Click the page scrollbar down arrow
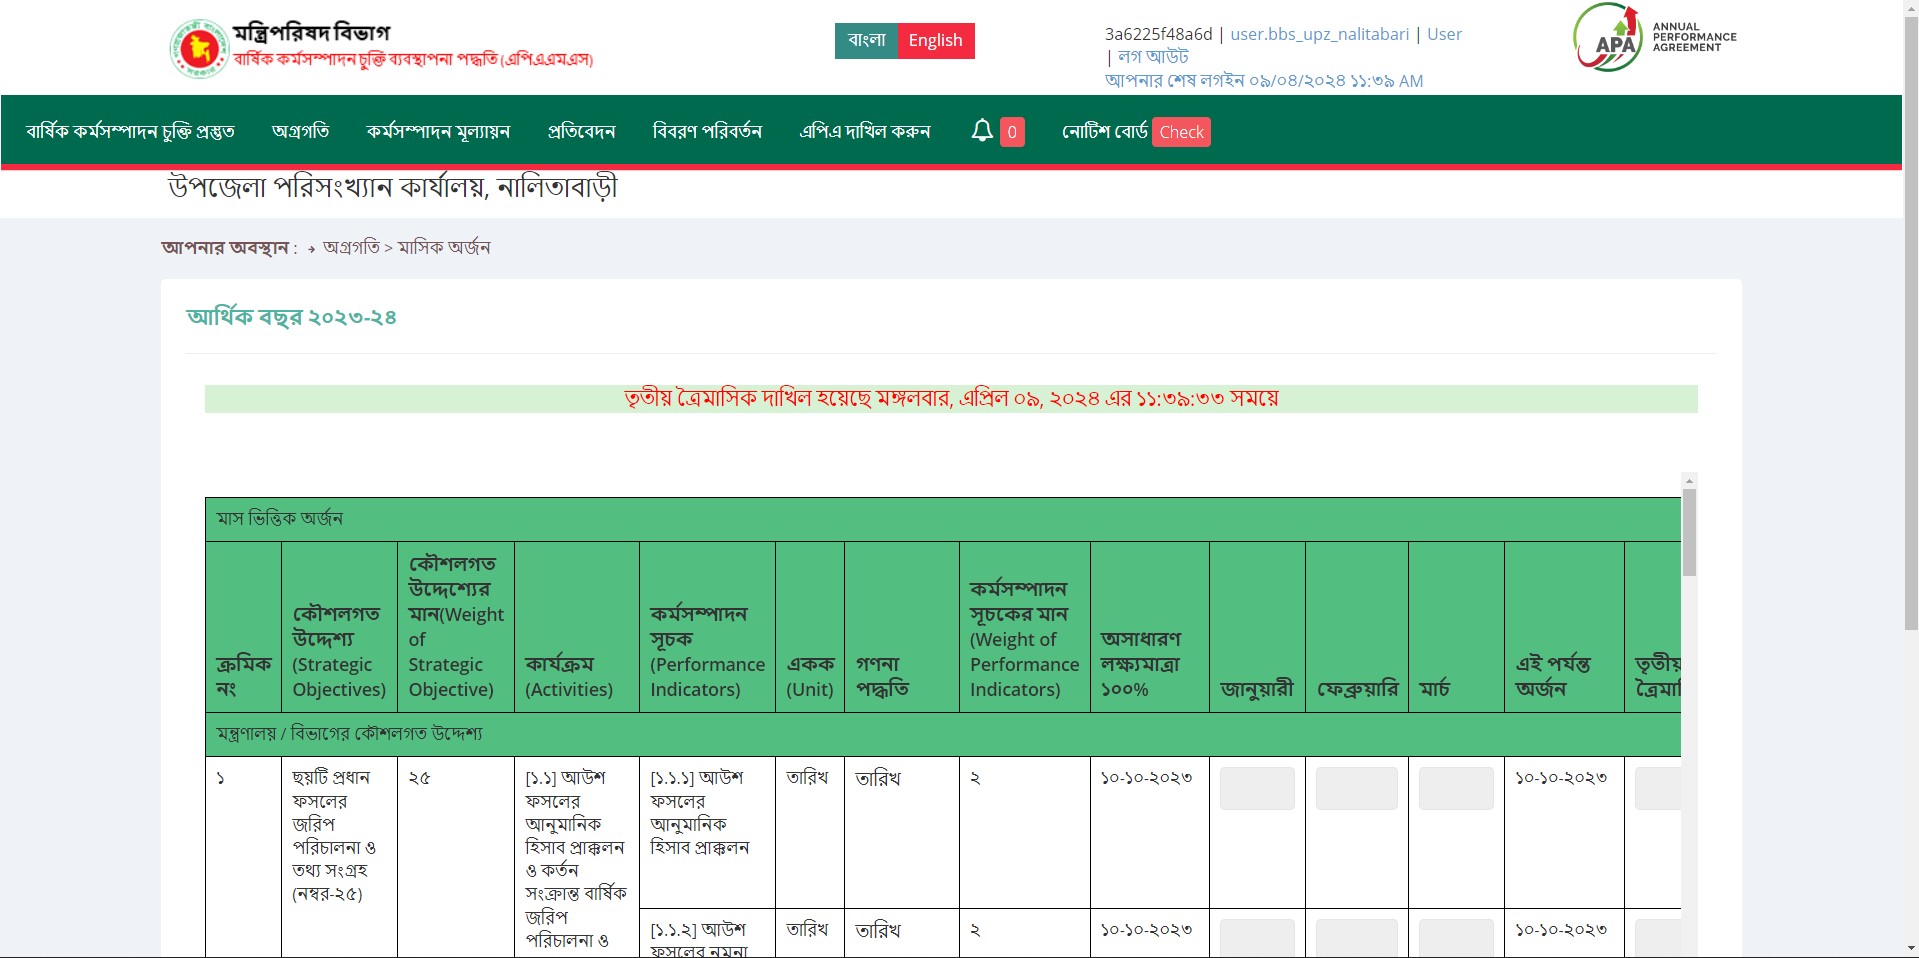 point(1910,948)
